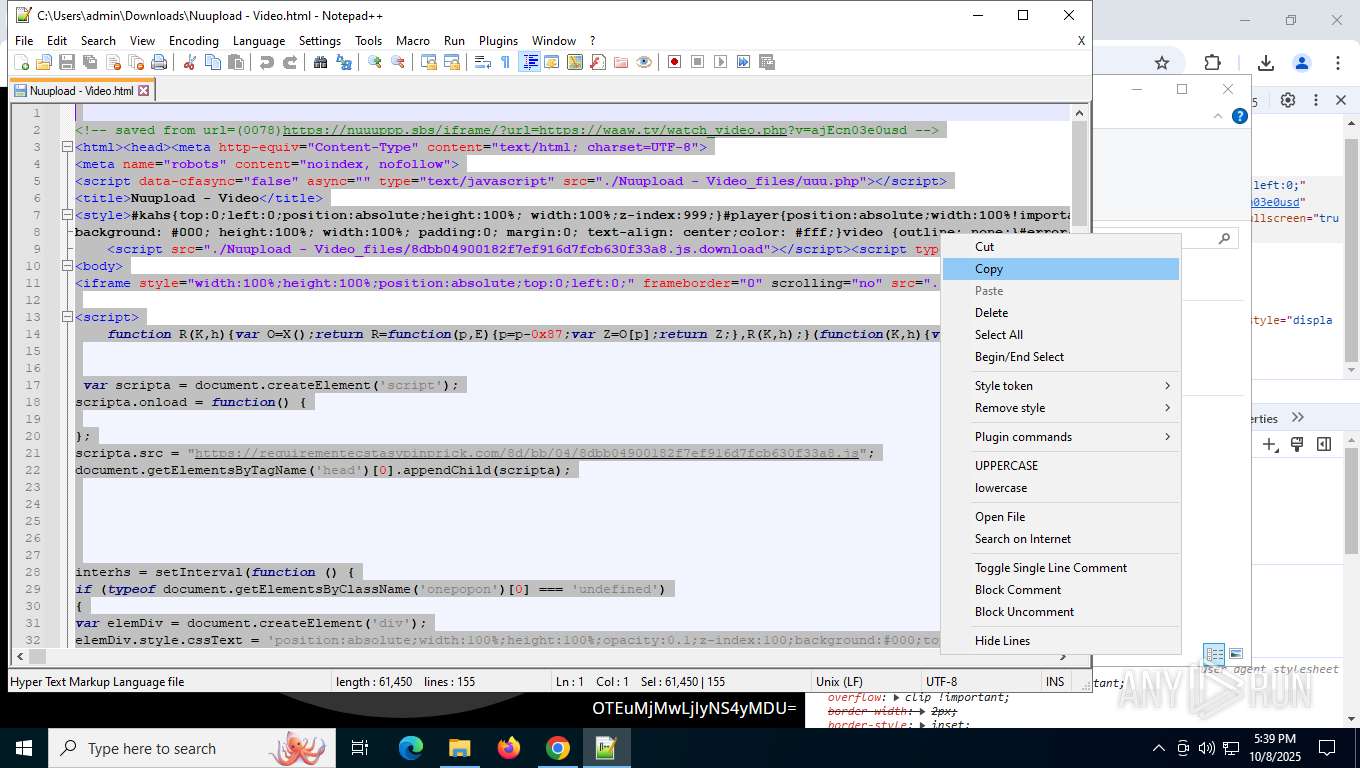Toggle word wrap toolbar icon

coord(483,62)
